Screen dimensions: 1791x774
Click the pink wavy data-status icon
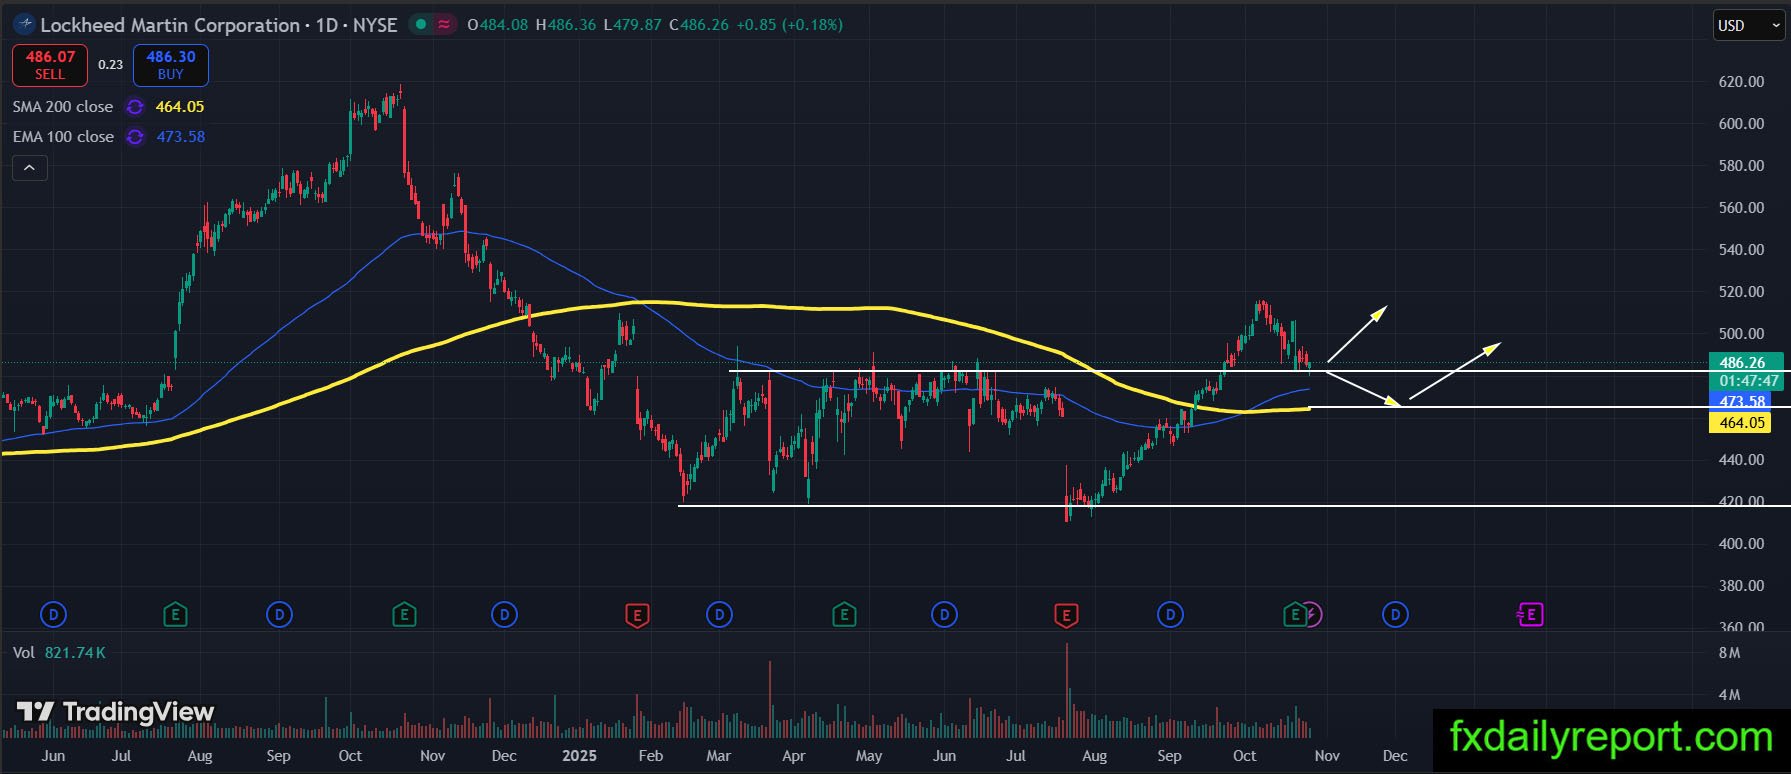click(x=444, y=24)
